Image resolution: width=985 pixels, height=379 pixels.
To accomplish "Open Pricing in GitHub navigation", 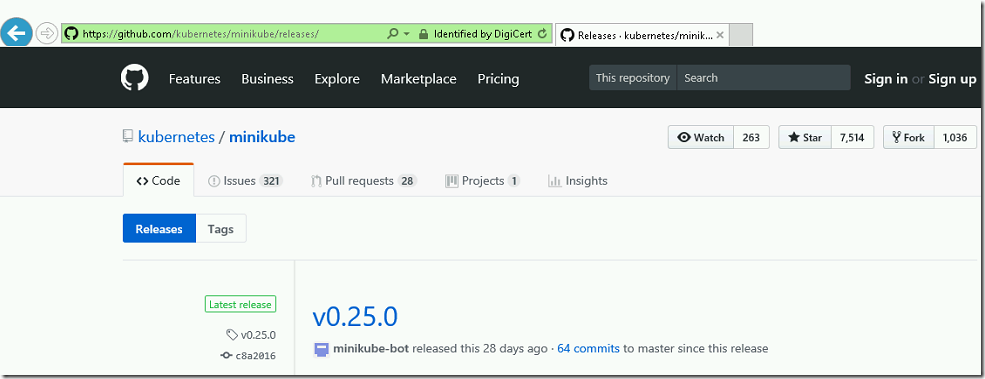I will coord(499,79).
